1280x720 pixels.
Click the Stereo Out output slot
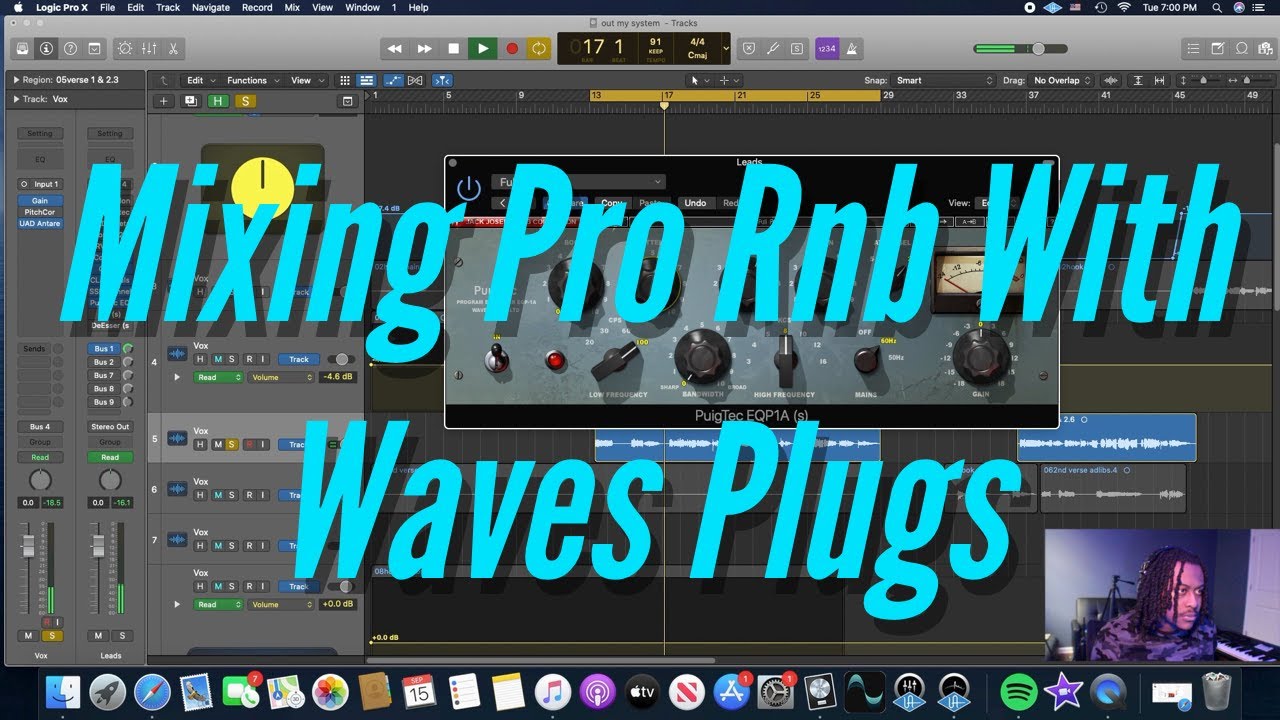[x=110, y=427]
